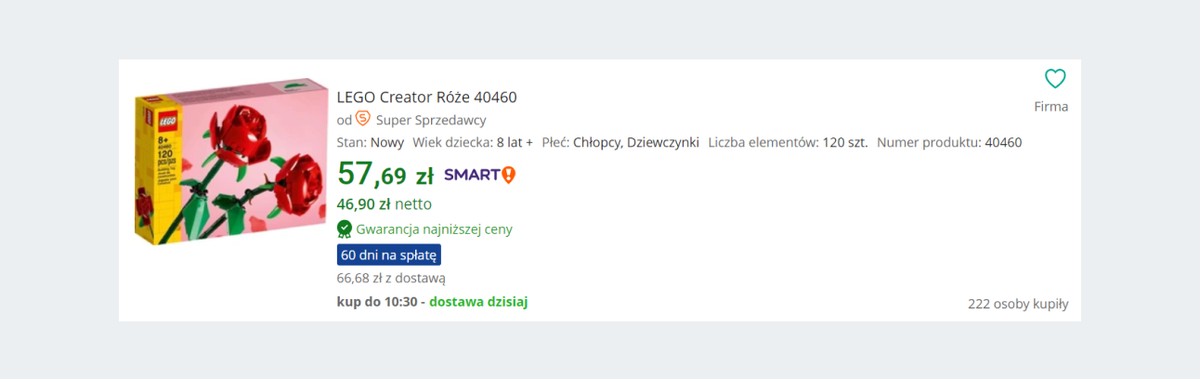Open the LEGO Creator Róże 40460 listing title
Screen dimensions: 1200x379
coord(427,97)
